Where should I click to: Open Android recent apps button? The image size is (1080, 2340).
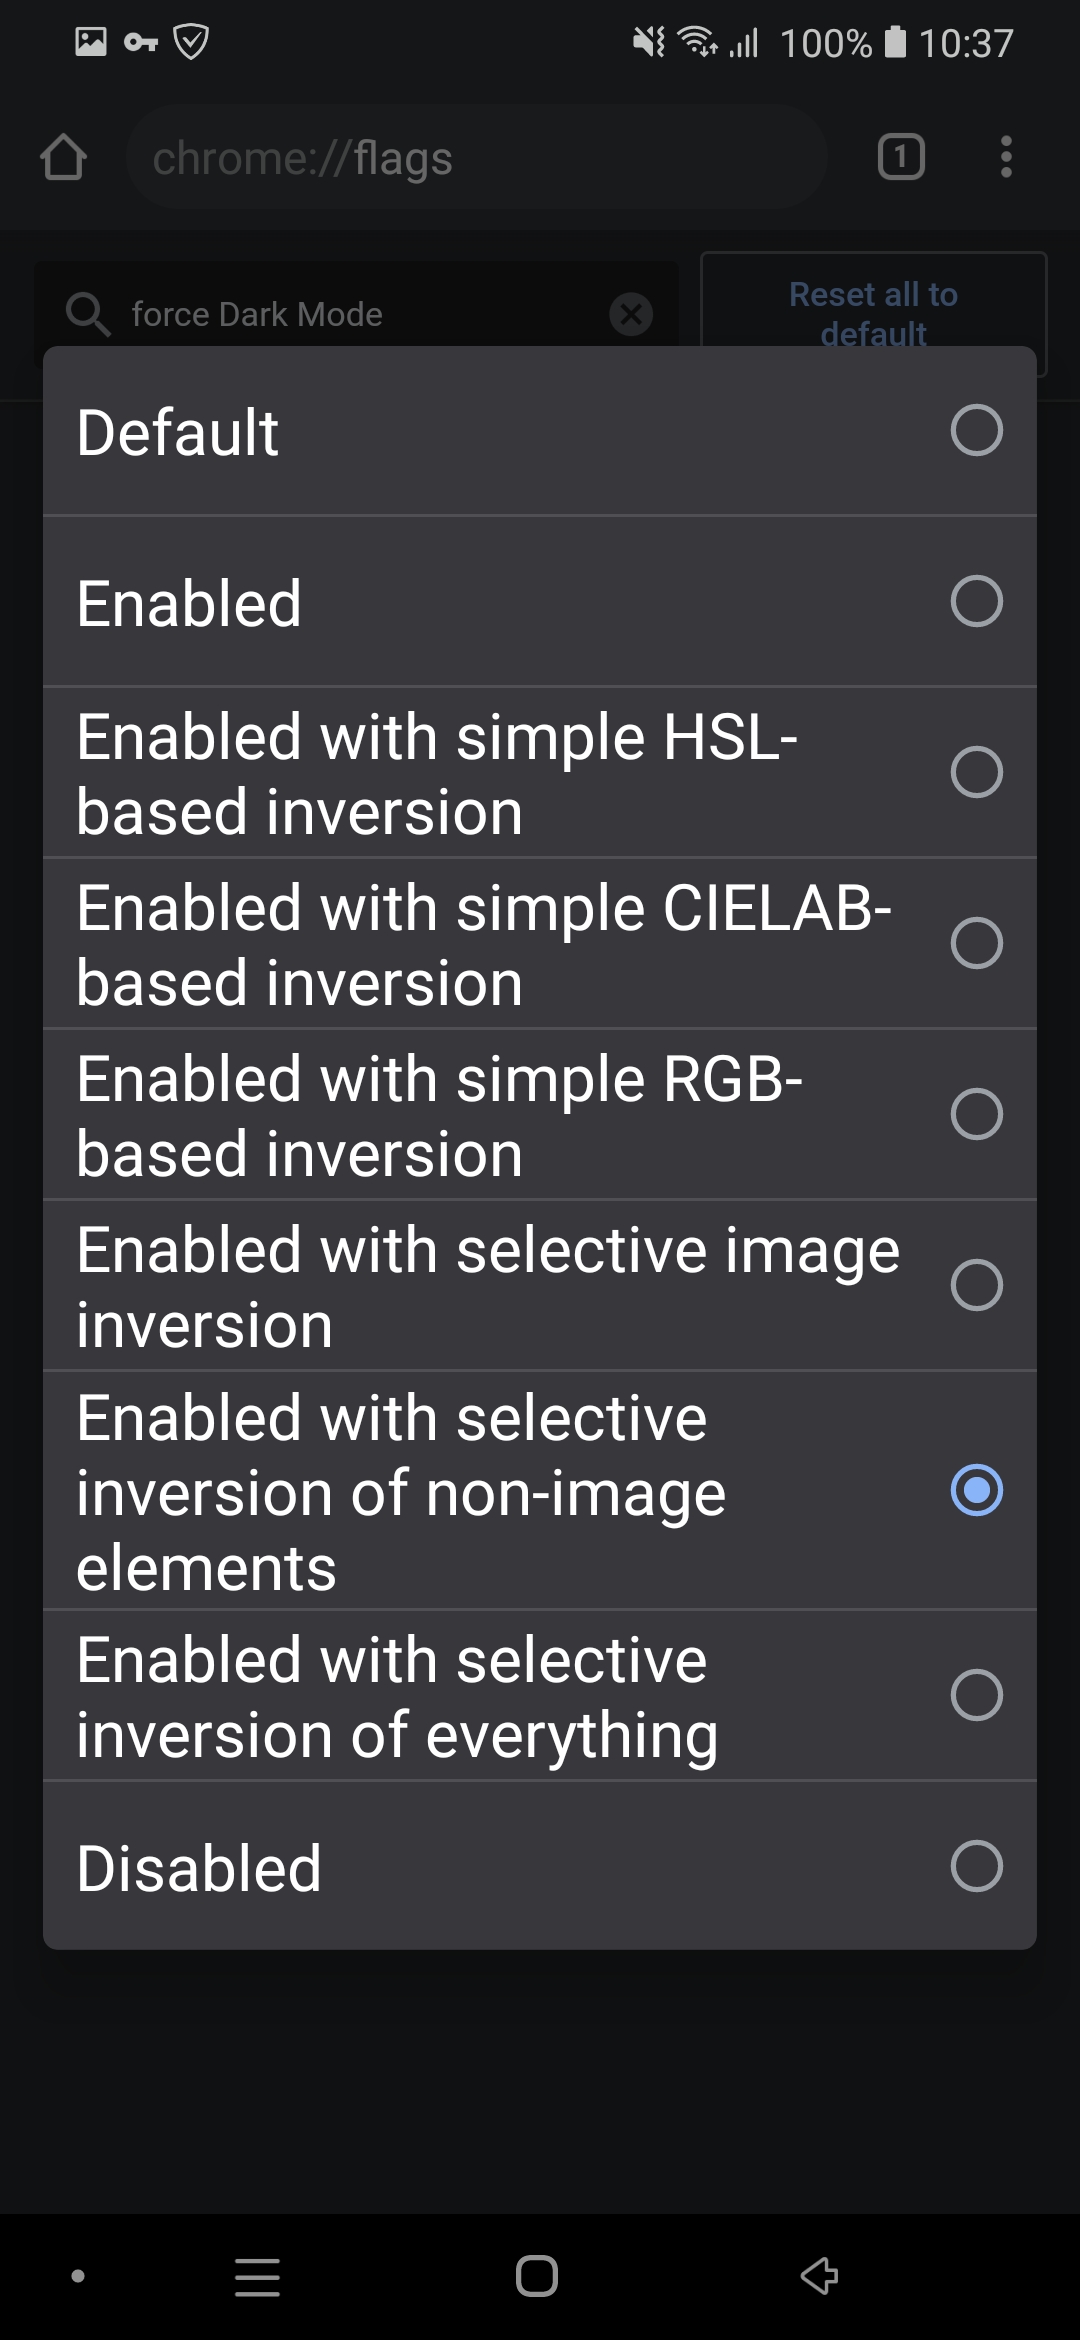(x=257, y=2276)
